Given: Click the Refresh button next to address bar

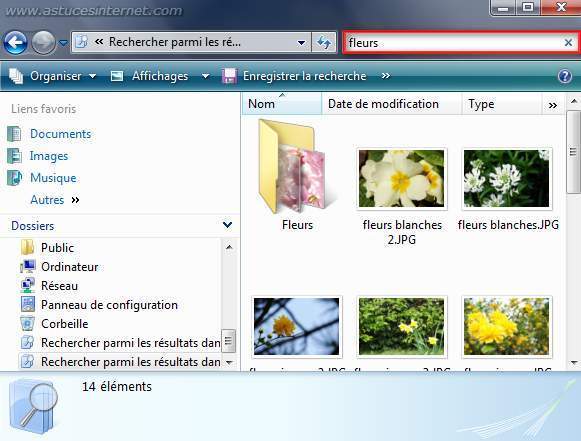Looking at the screenshot, I should pyautogui.click(x=324, y=43).
